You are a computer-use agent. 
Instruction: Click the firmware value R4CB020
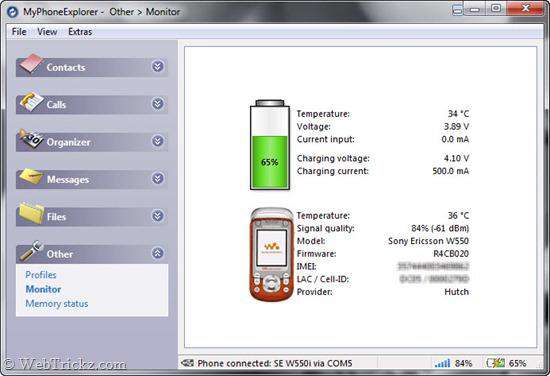click(451, 254)
